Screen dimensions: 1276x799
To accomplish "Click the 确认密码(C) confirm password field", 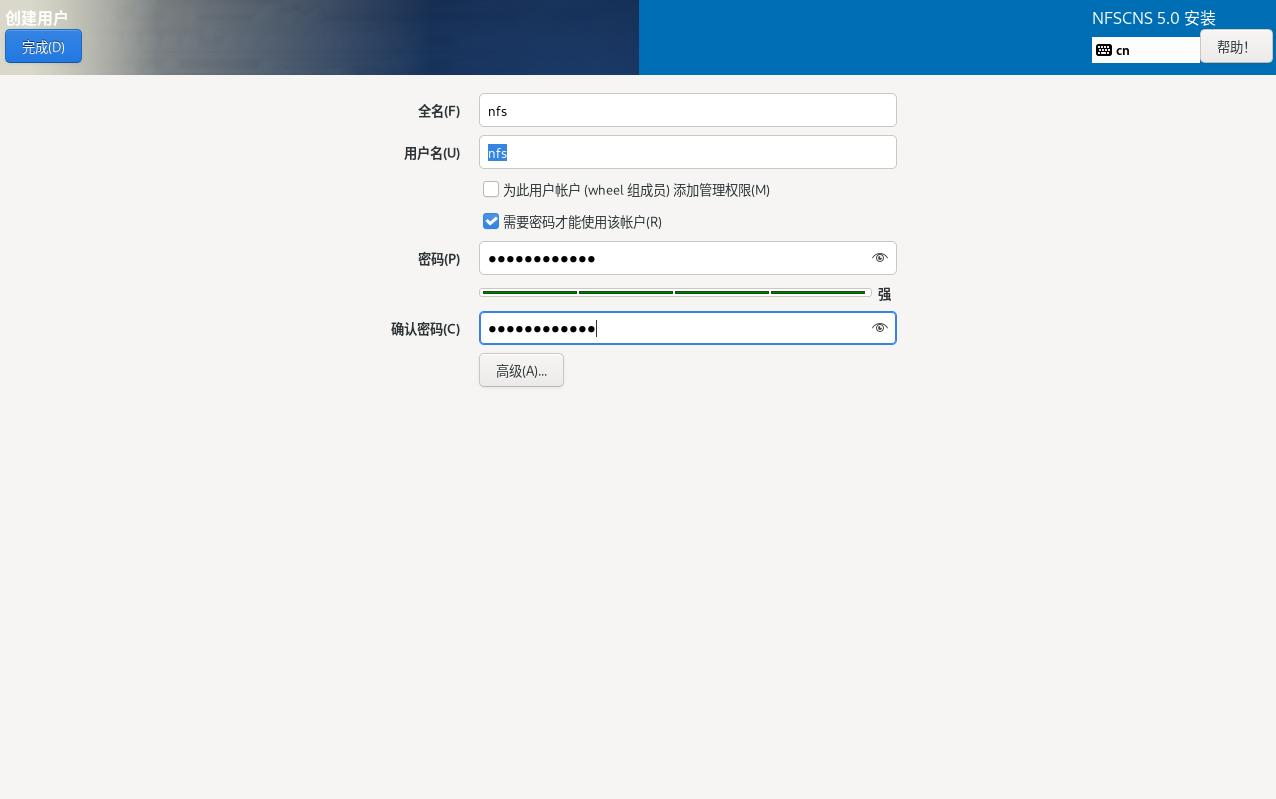I will [x=688, y=328].
